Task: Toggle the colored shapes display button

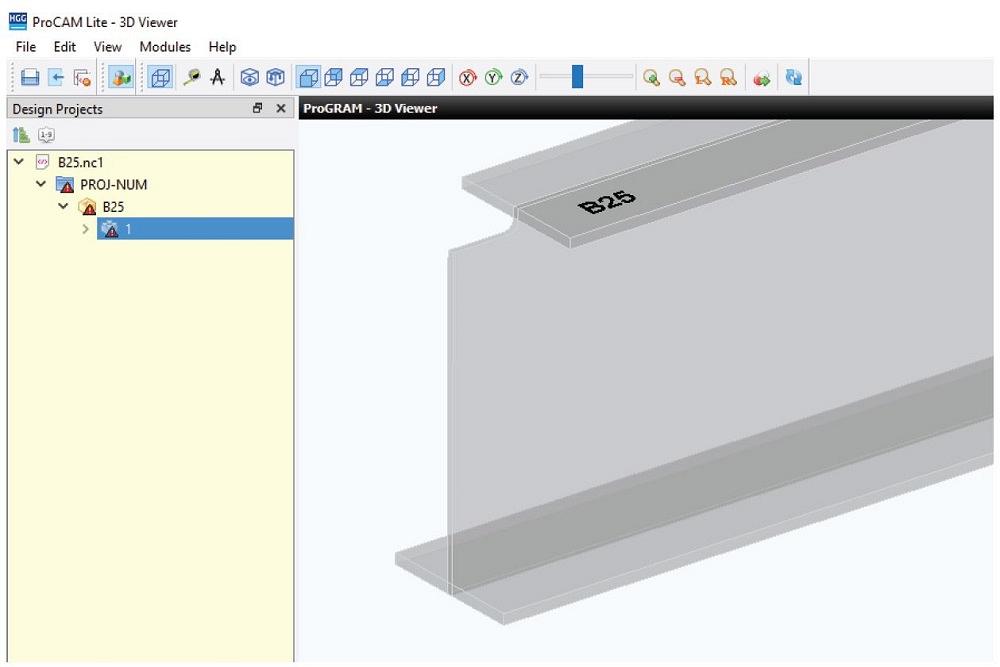Action: coord(121,78)
